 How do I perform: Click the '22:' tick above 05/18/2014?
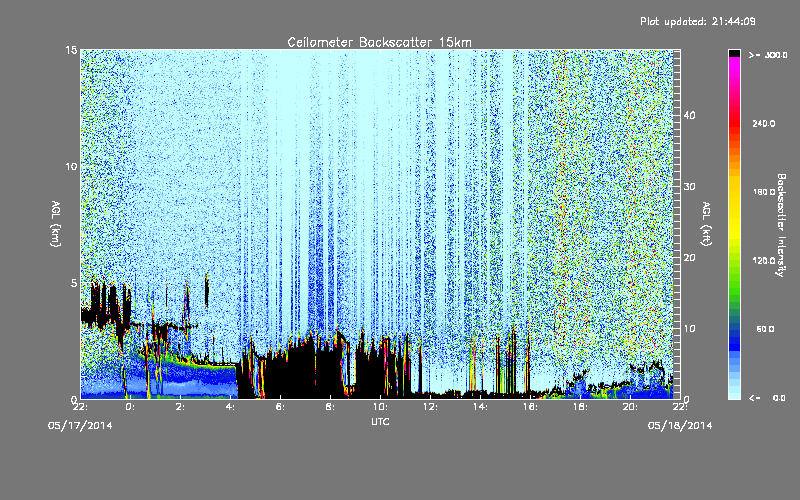(x=680, y=407)
